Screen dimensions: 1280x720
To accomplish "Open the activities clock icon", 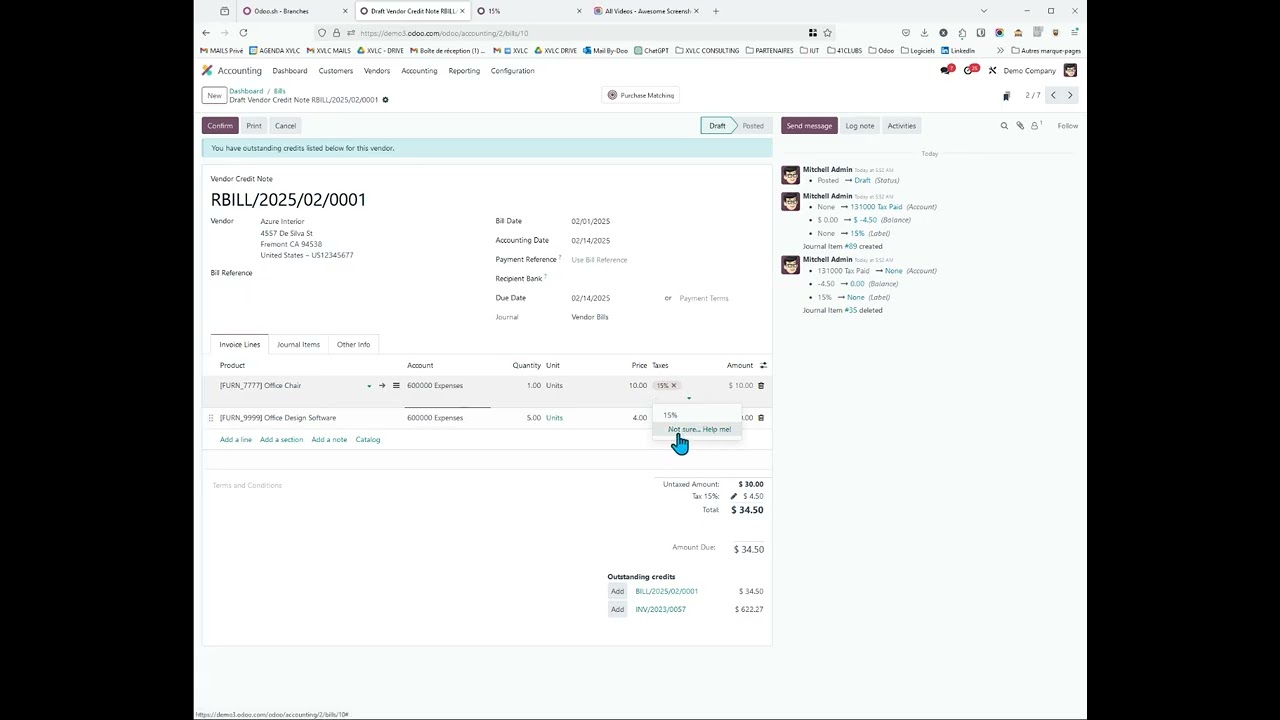I will coord(969,71).
